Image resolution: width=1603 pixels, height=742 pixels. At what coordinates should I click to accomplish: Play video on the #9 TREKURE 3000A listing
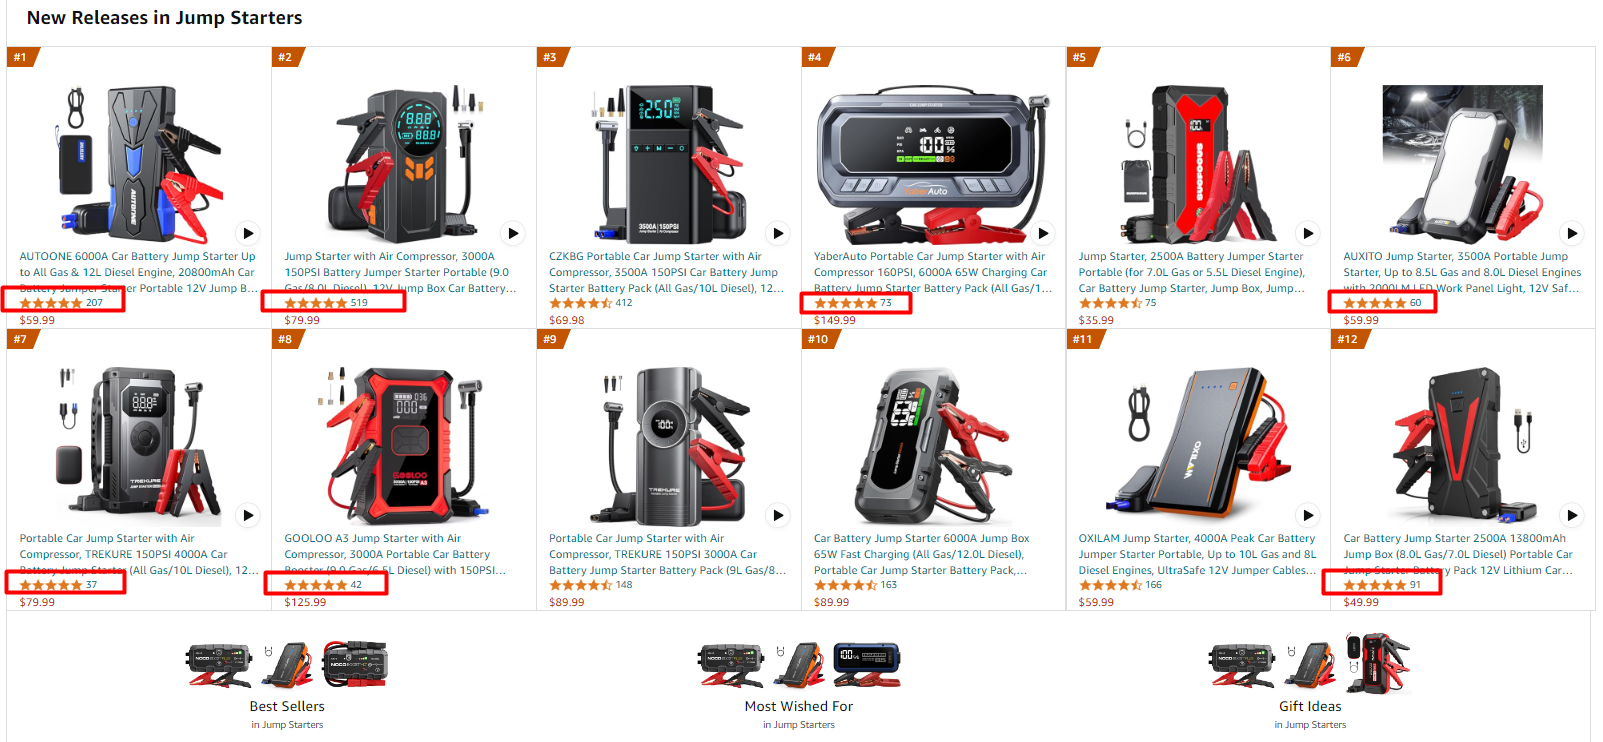point(778,515)
